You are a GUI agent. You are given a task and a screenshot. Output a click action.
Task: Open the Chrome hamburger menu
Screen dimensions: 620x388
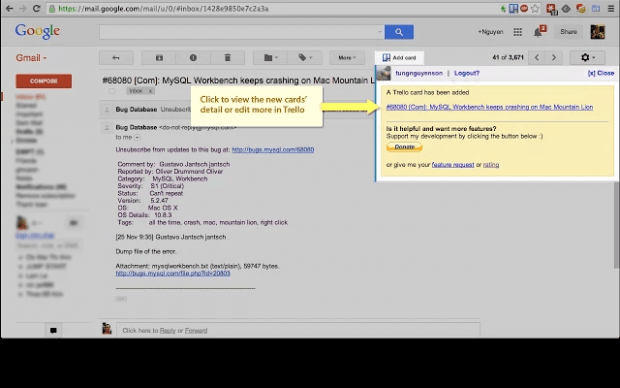click(x=611, y=8)
